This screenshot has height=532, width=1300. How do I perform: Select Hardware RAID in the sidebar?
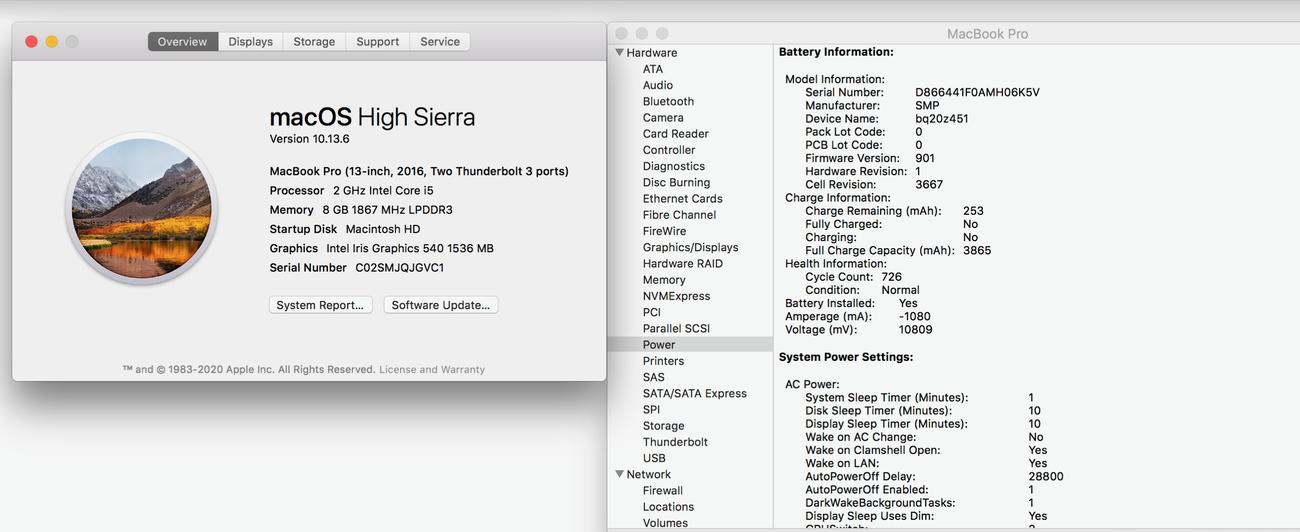click(x=683, y=263)
